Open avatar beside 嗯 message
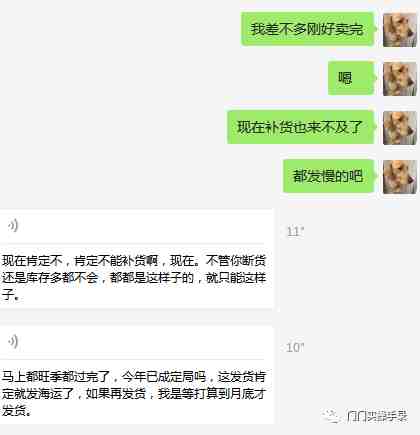The height and width of the screenshot is (435, 420). (x=400, y=79)
